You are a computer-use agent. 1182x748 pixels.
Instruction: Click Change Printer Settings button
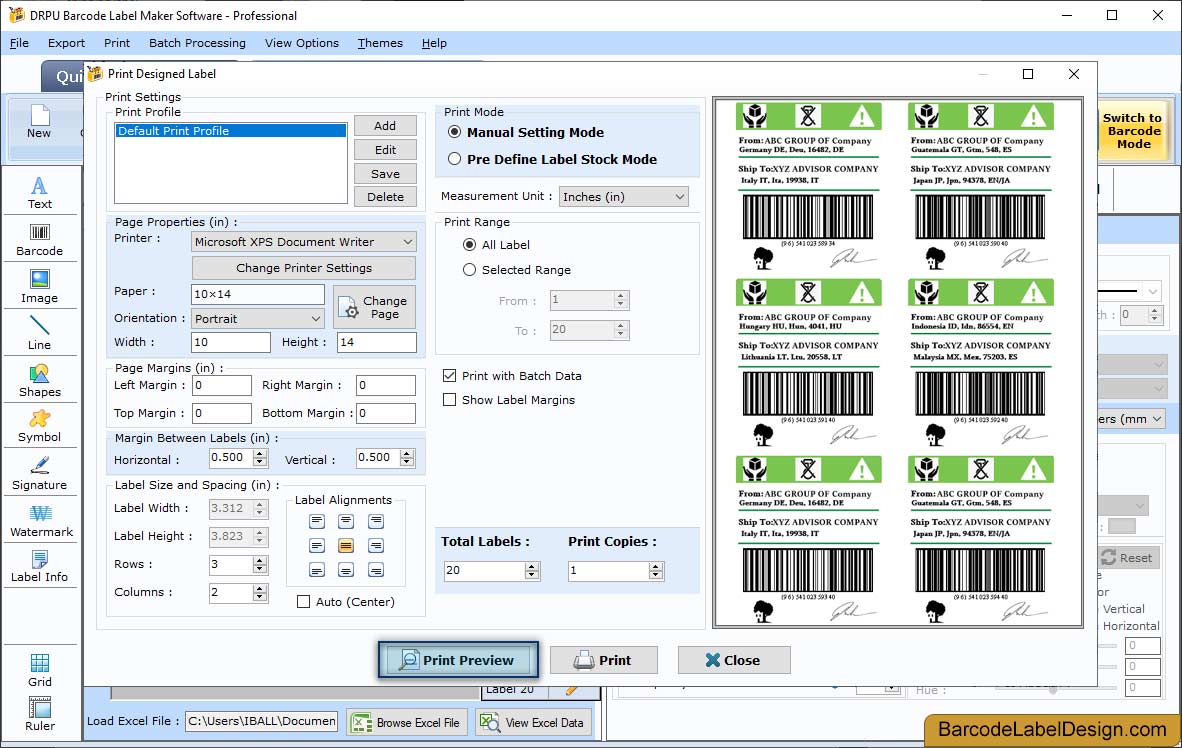[304, 268]
